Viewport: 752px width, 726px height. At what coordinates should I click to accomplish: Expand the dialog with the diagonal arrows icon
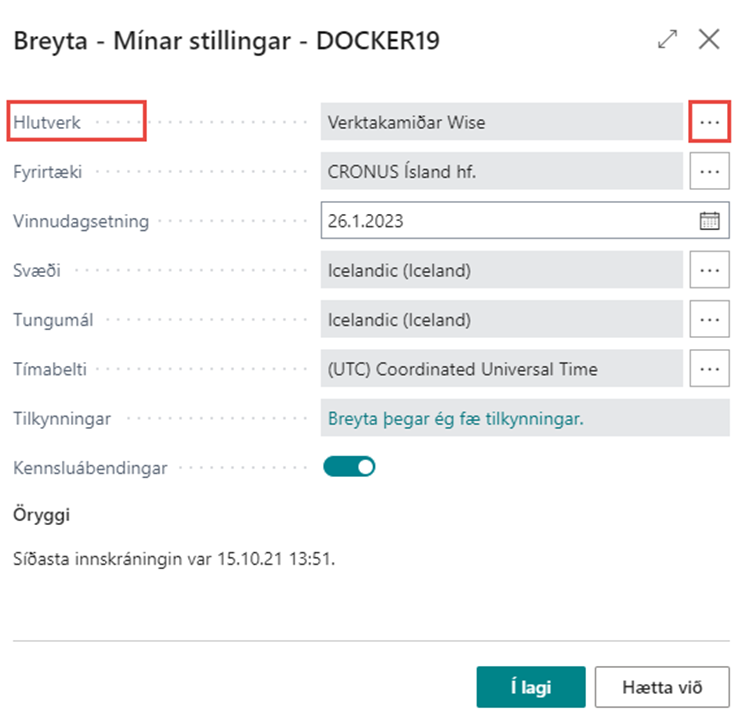pos(667,40)
